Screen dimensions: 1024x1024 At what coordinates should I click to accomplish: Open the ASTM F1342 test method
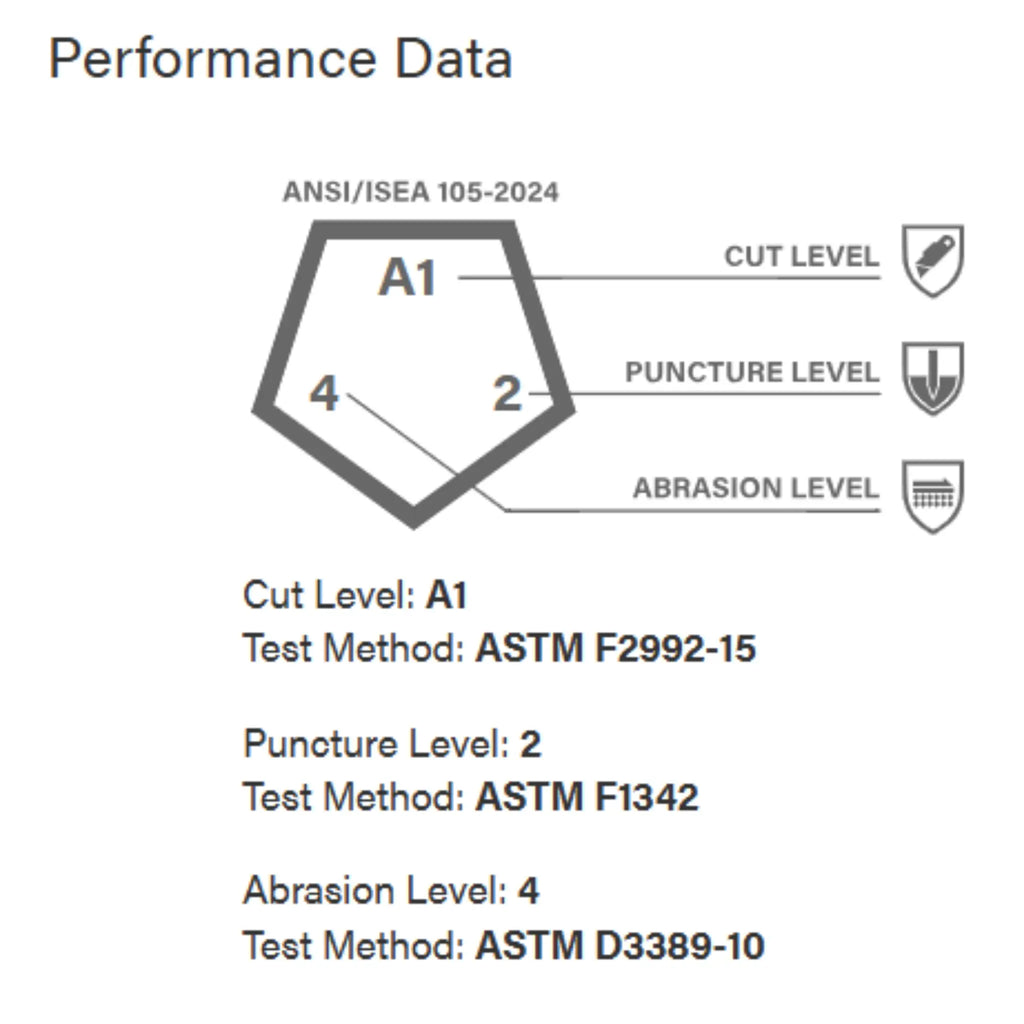tap(587, 797)
